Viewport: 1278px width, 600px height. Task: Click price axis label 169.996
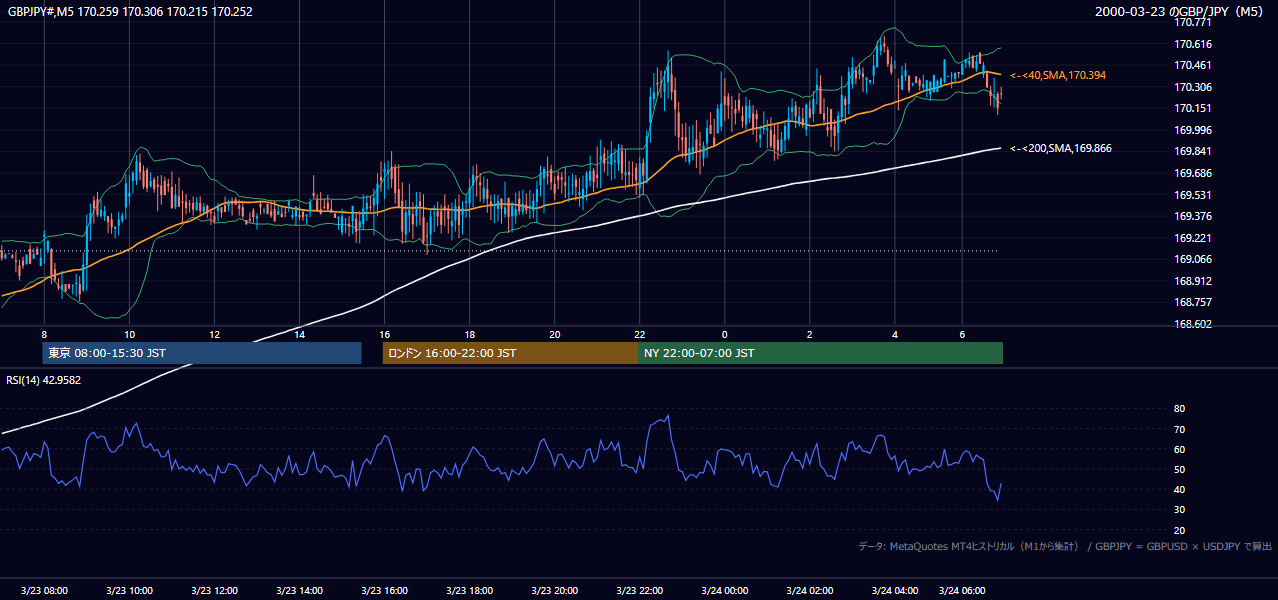[1192, 130]
